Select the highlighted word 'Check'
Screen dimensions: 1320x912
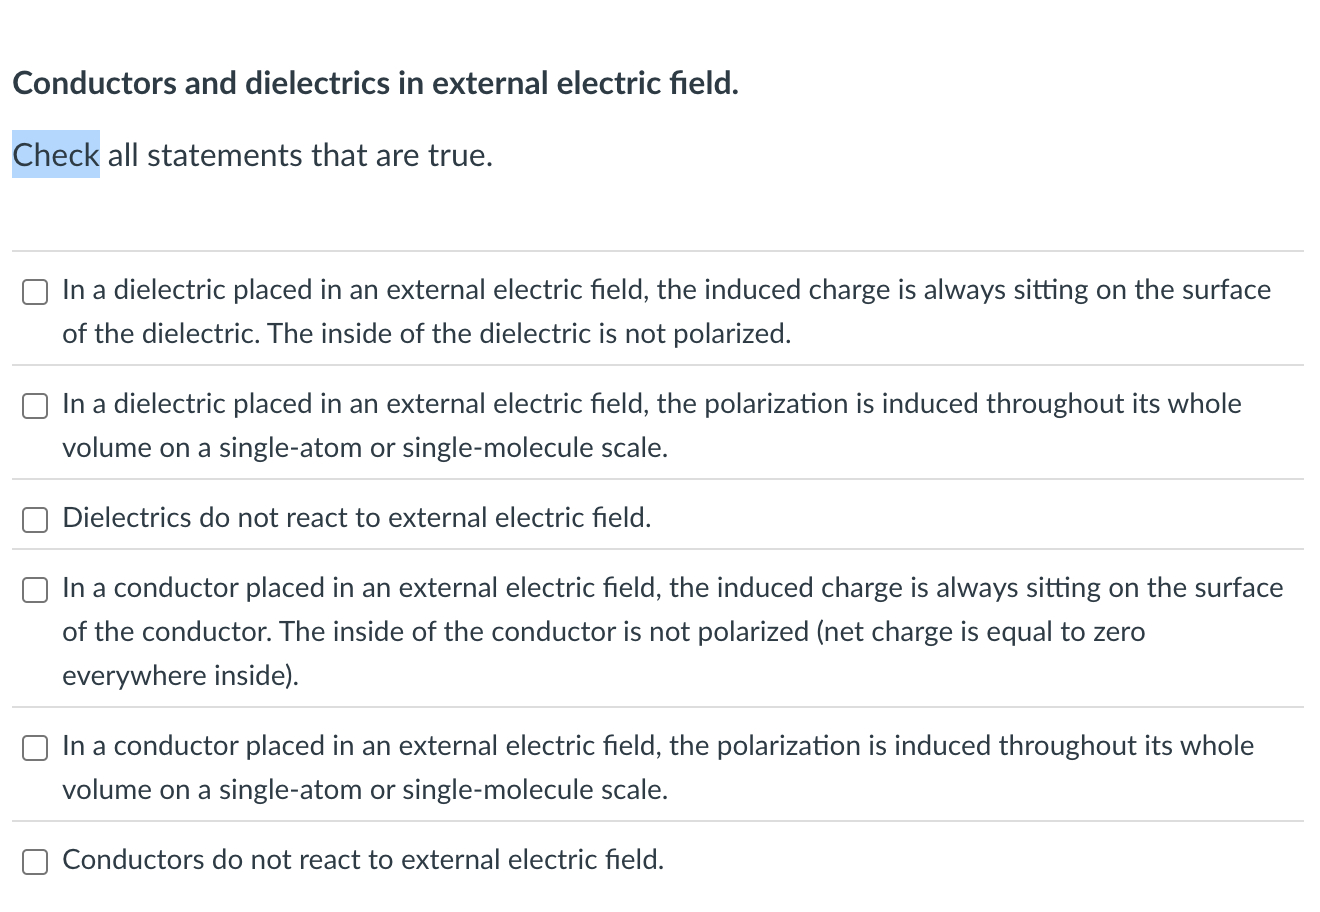pos(55,155)
